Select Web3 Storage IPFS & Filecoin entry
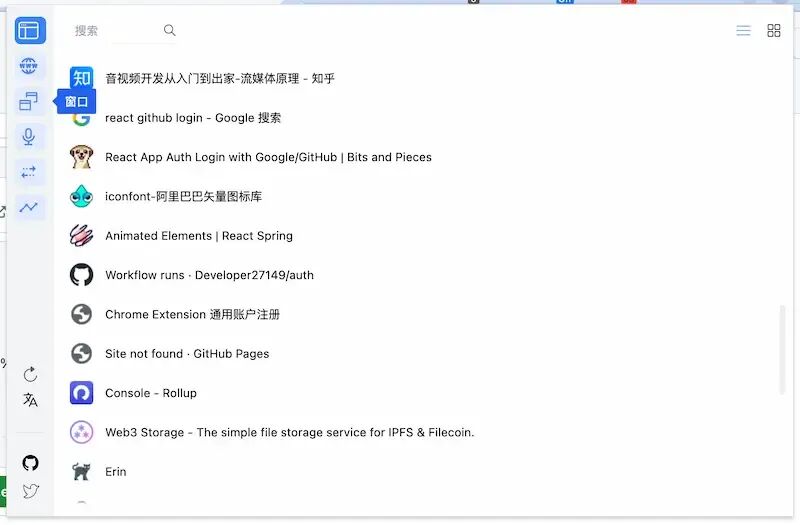The image size is (800, 525). point(290,432)
